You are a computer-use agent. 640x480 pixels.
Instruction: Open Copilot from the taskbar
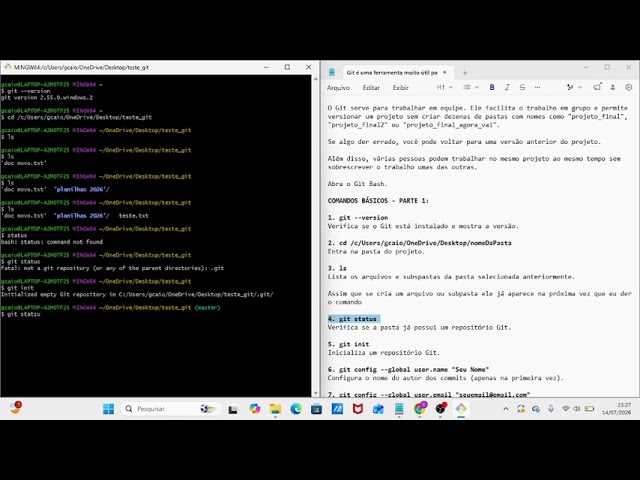[x=255, y=409]
